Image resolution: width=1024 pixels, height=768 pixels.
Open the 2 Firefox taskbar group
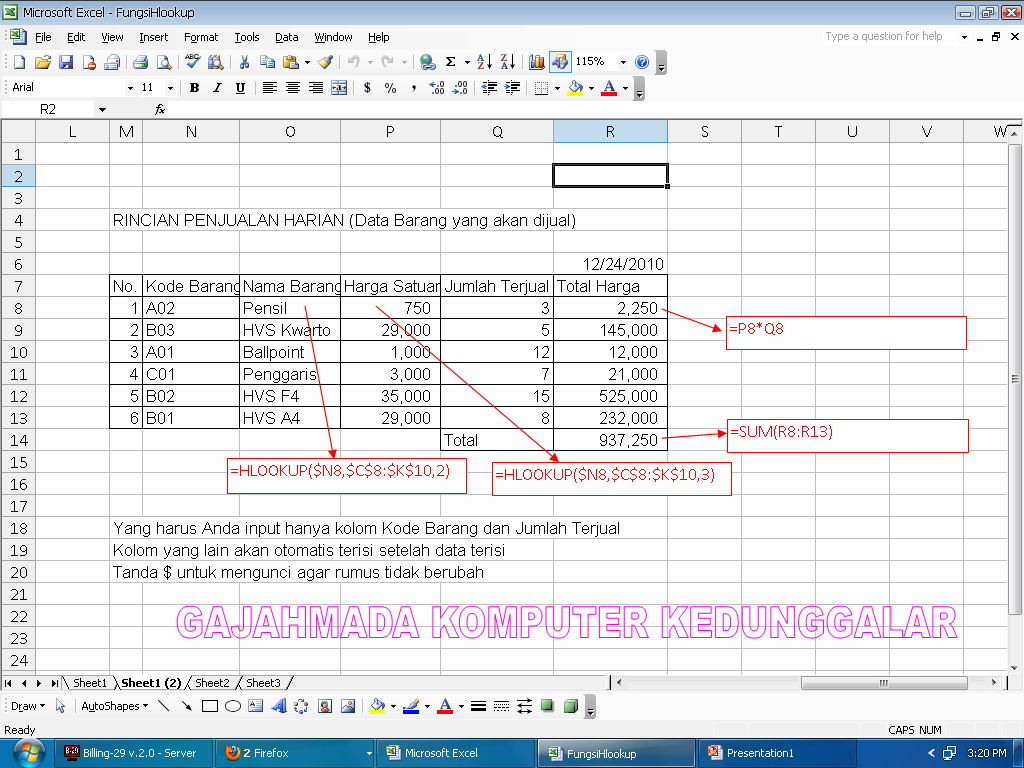tap(295, 753)
